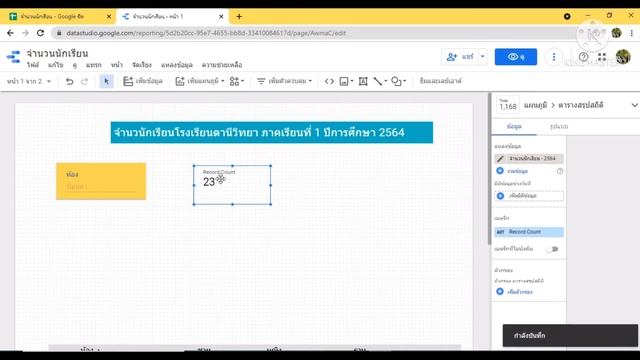The image size is (640, 360).
Task: Go back in the browser
Action: (x=10, y=33)
